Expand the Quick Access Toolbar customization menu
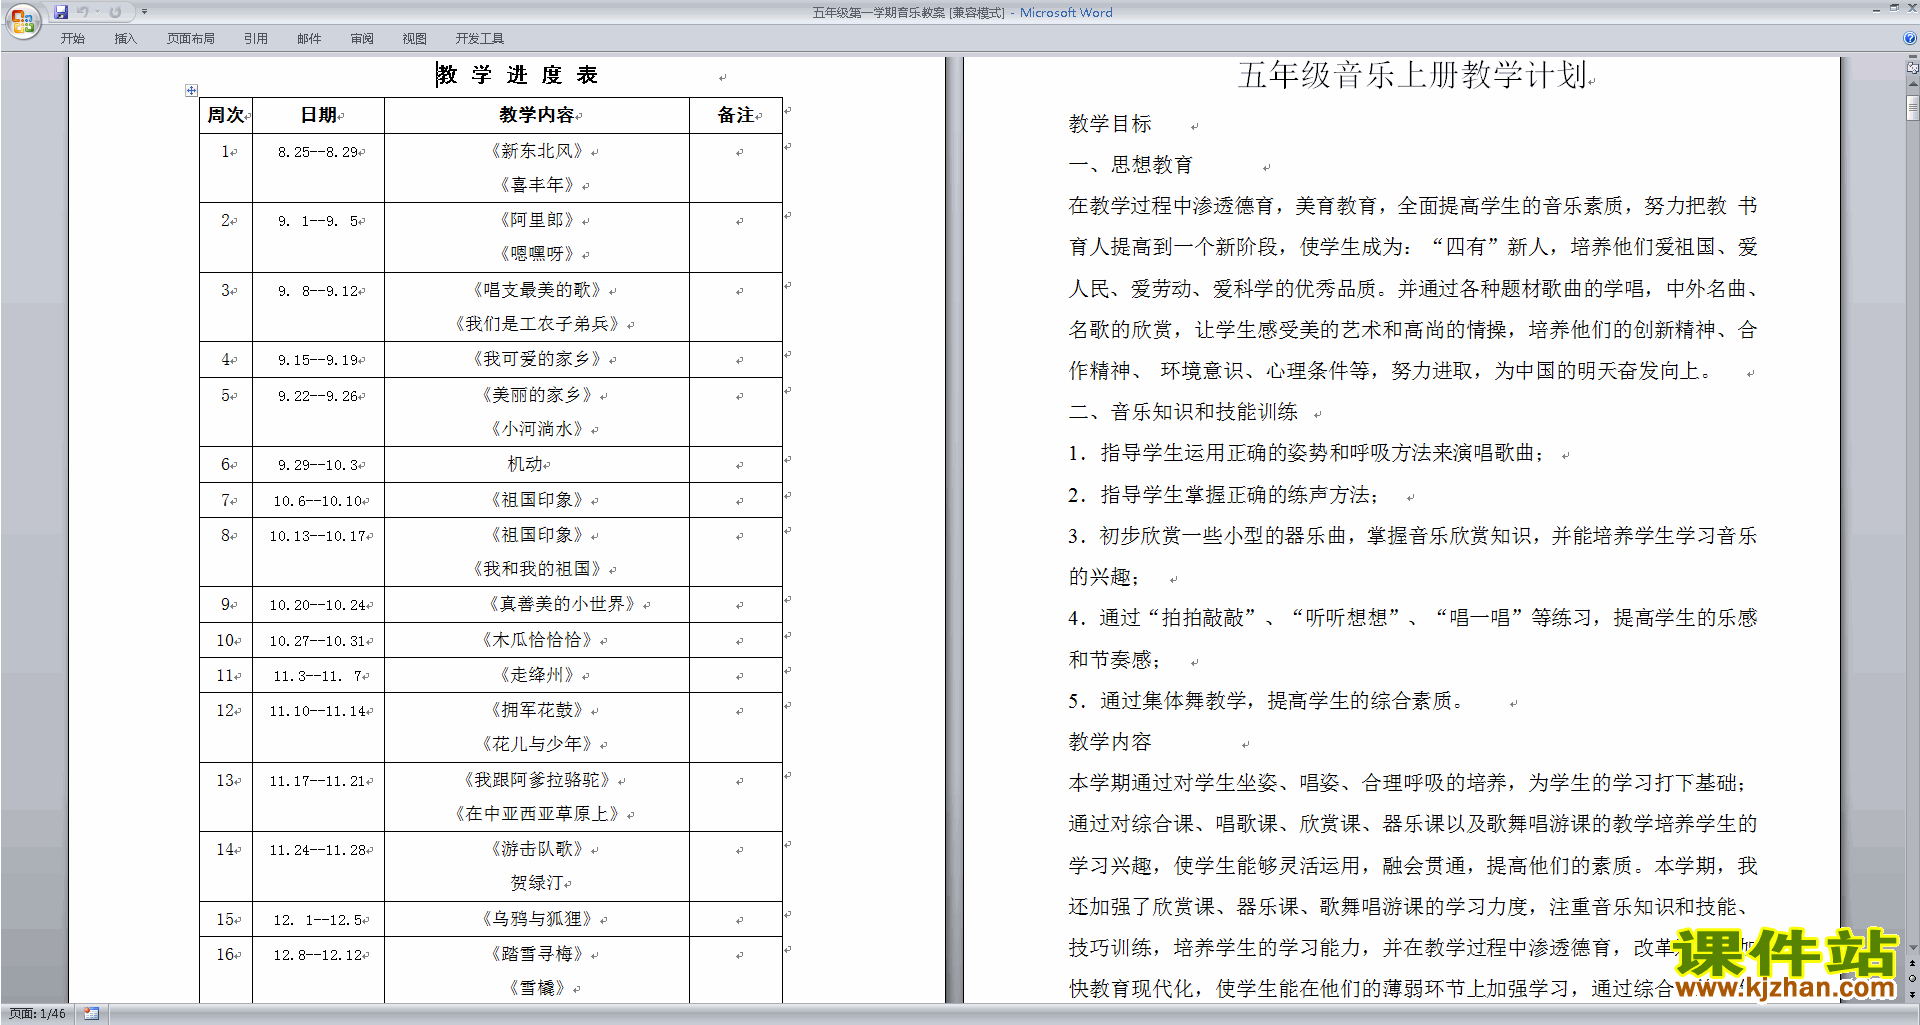Viewport: 1920px width, 1025px height. [x=144, y=12]
